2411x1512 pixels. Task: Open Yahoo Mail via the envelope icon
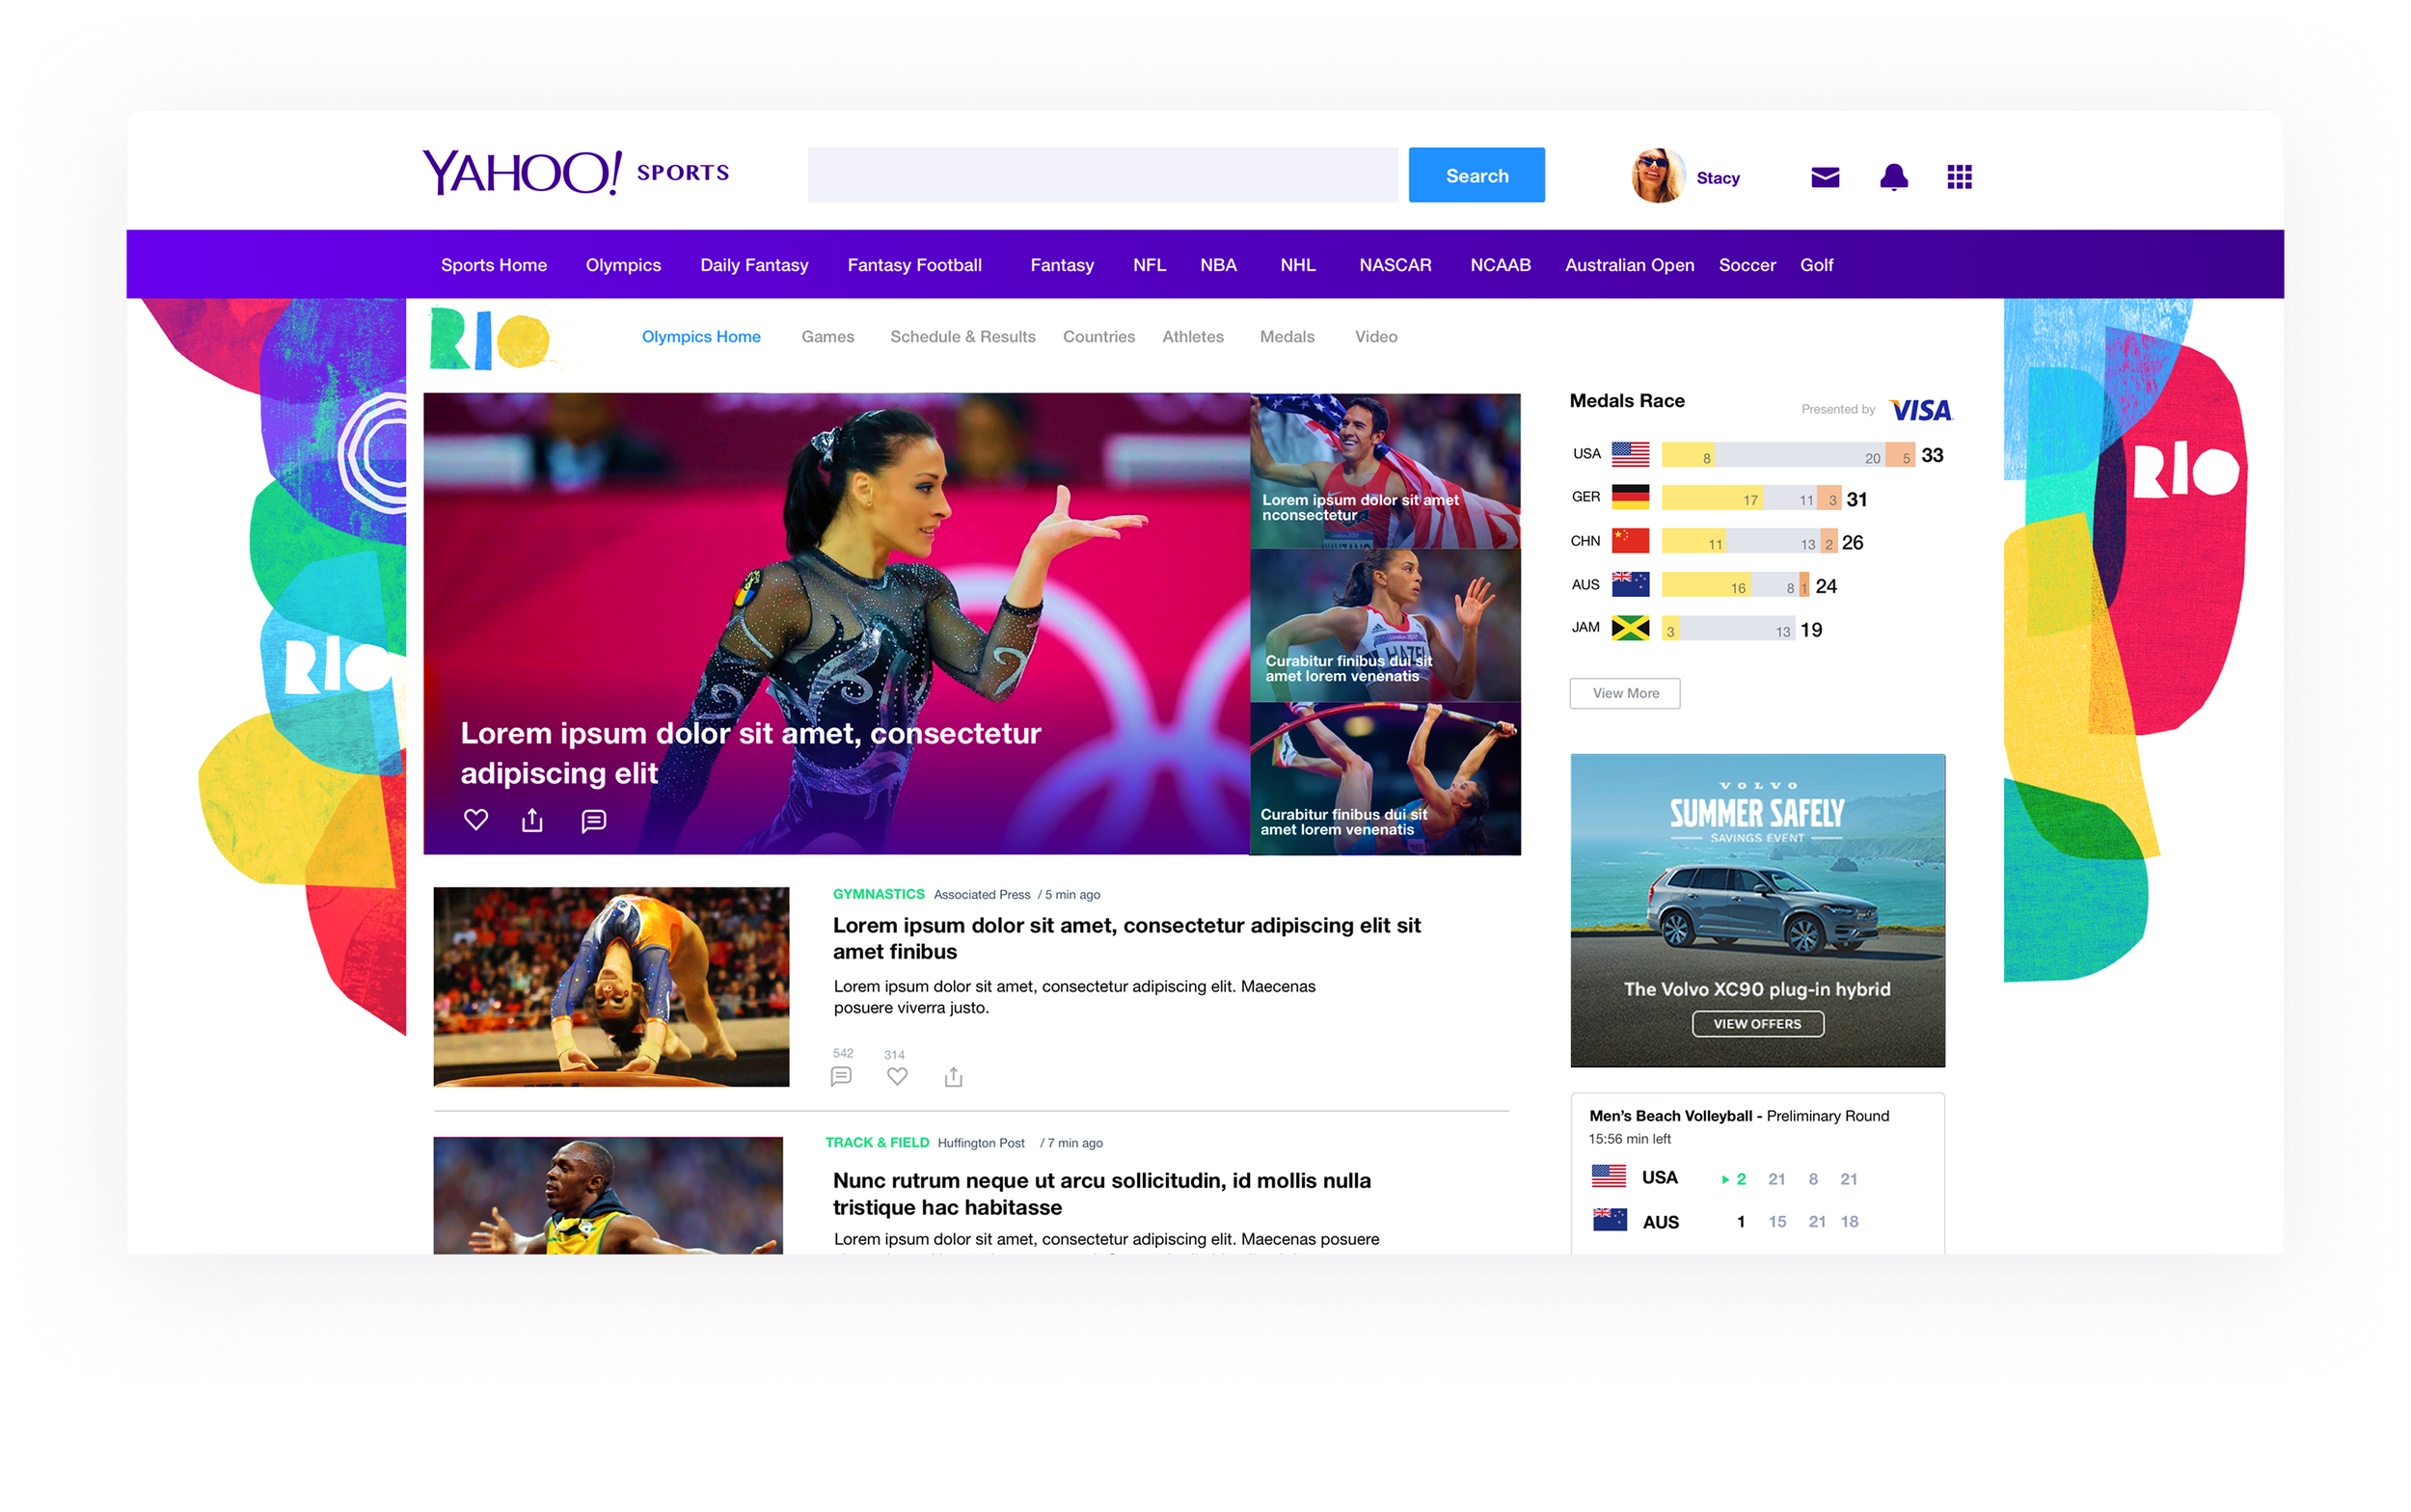(x=1824, y=177)
